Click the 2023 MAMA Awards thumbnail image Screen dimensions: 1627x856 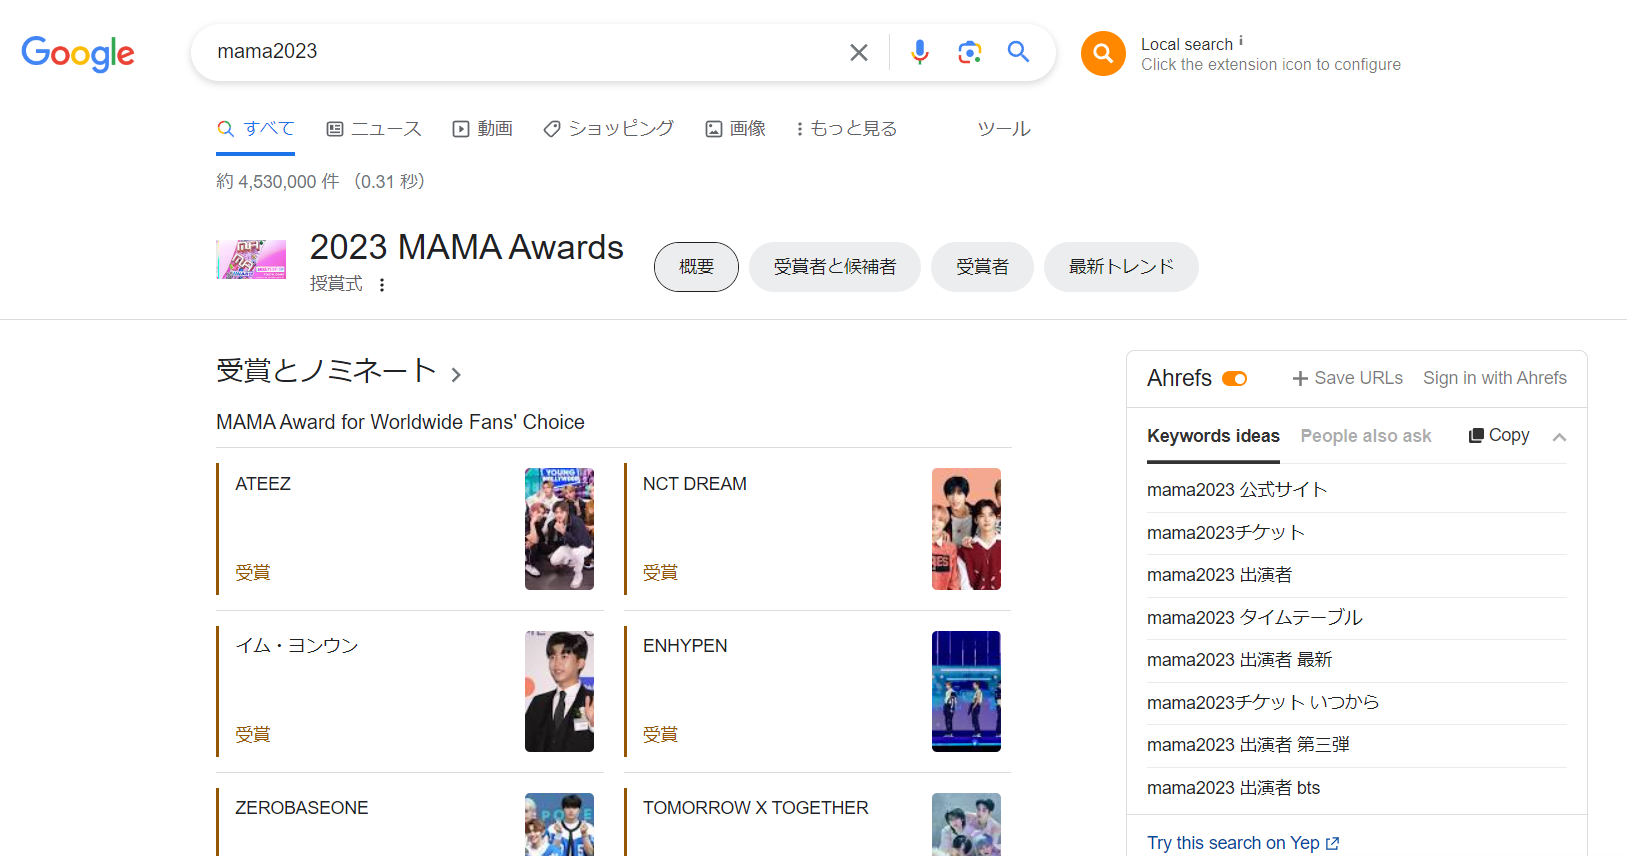(x=251, y=260)
